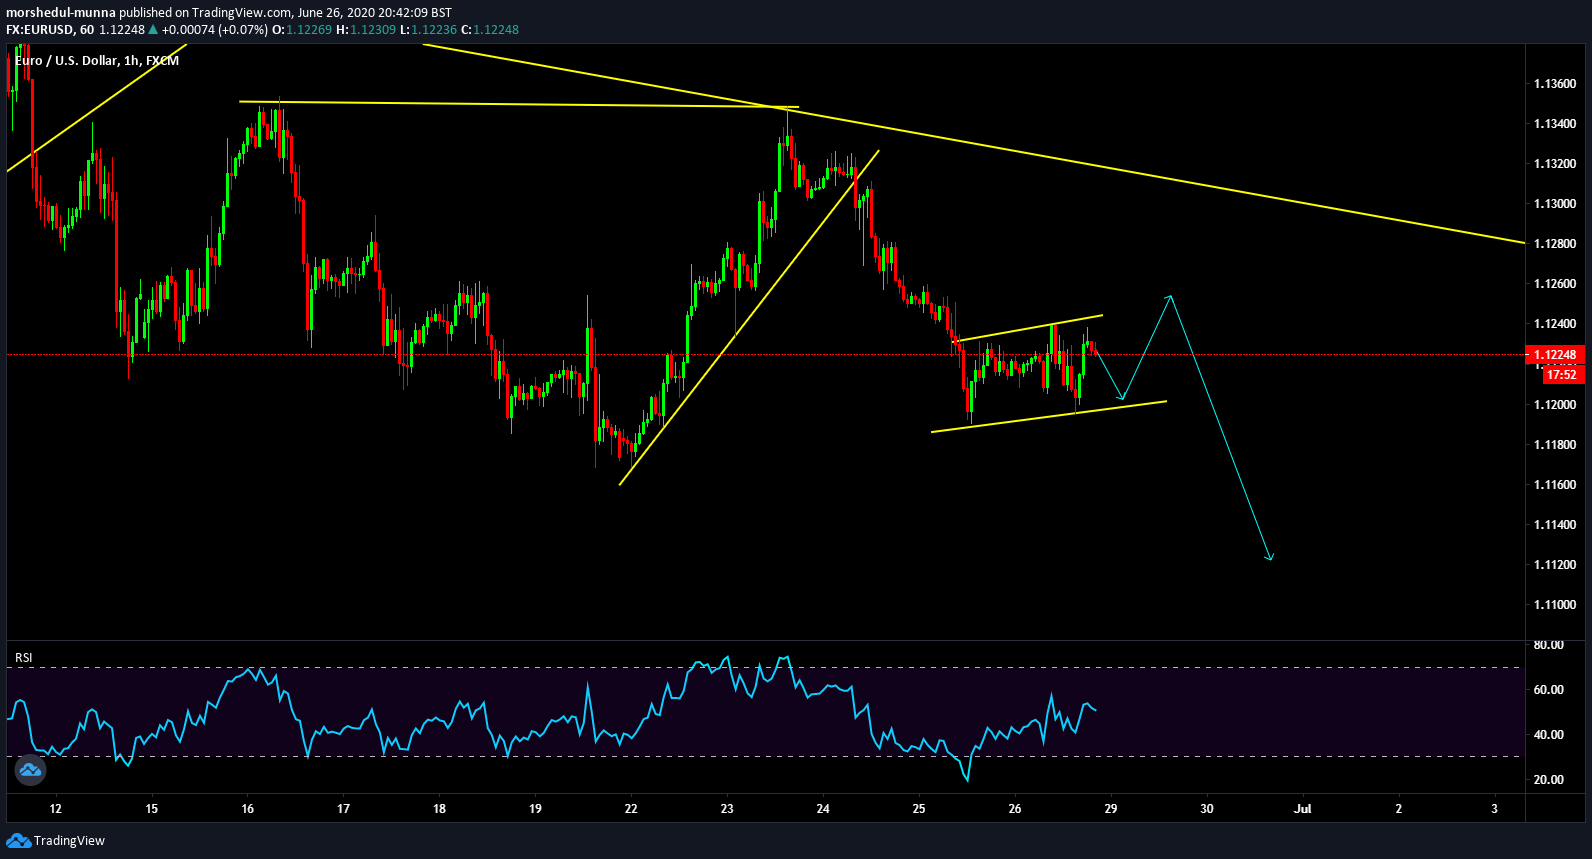Click date label 19 on time axis

pos(536,809)
